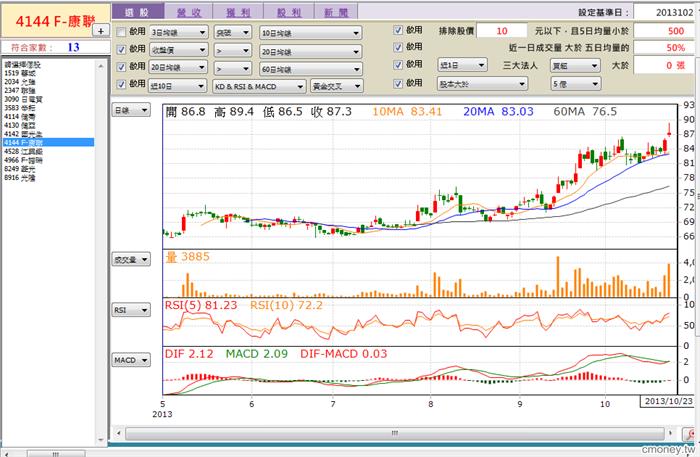Toggle the 股本大於 condition checkbox
The image size is (700, 457).
tap(398, 83)
